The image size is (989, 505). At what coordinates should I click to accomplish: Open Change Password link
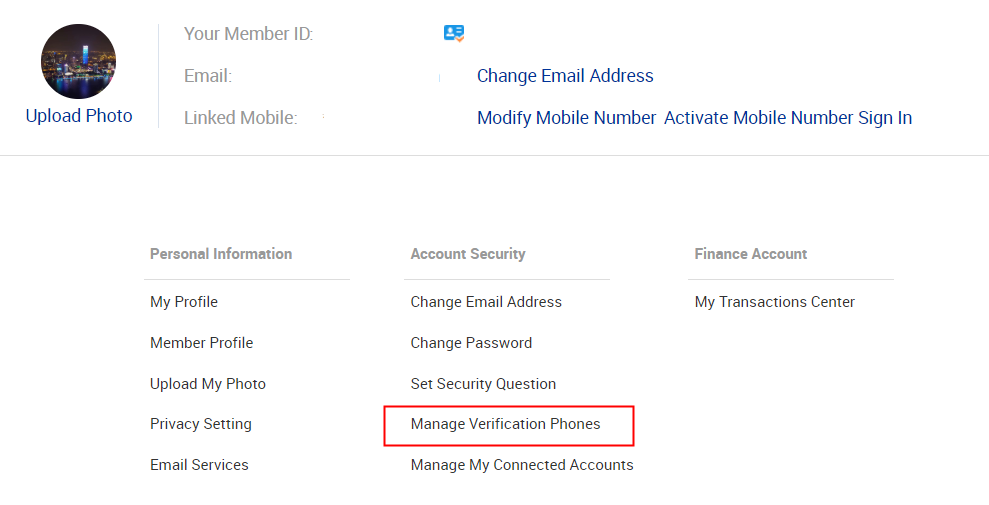[x=471, y=343]
